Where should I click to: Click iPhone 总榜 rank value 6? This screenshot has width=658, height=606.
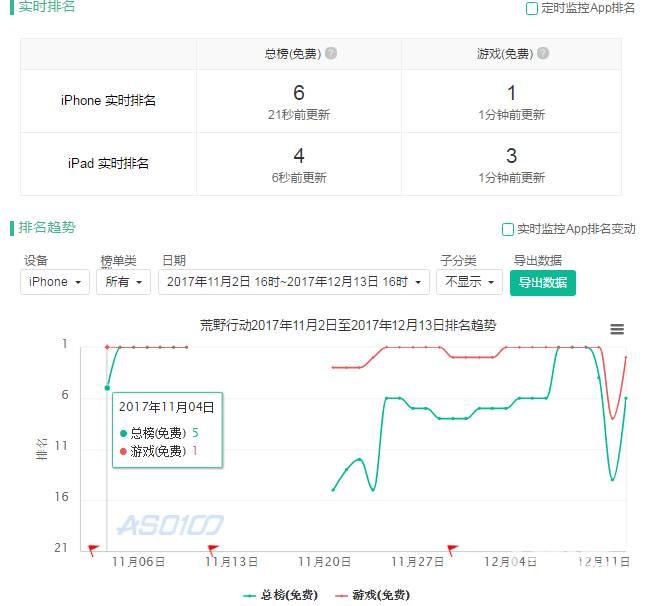click(299, 93)
